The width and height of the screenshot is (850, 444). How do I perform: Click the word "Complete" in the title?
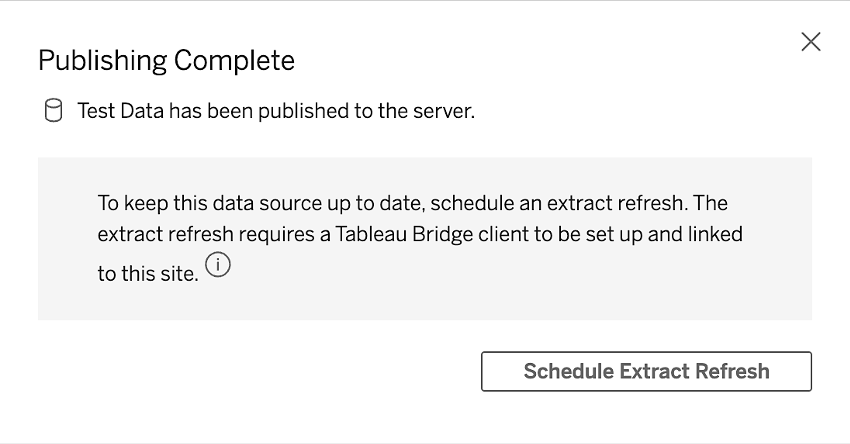pos(234,60)
